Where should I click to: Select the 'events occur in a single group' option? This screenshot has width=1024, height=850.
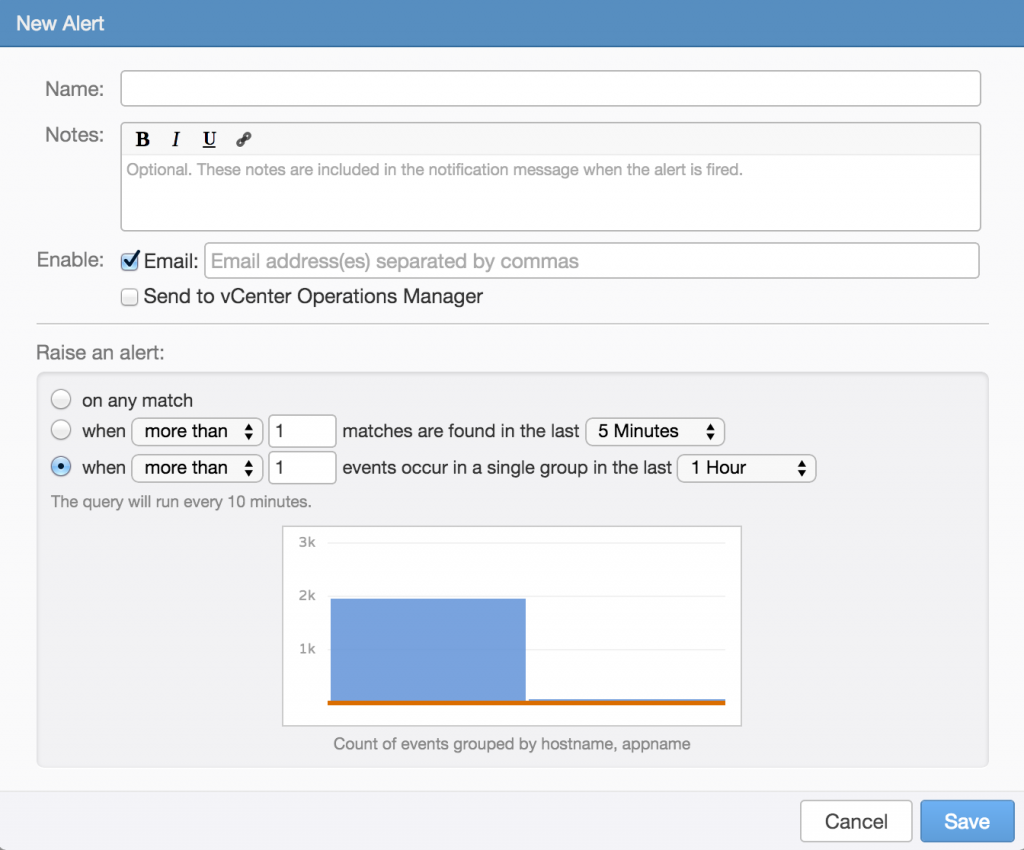(60, 467)
